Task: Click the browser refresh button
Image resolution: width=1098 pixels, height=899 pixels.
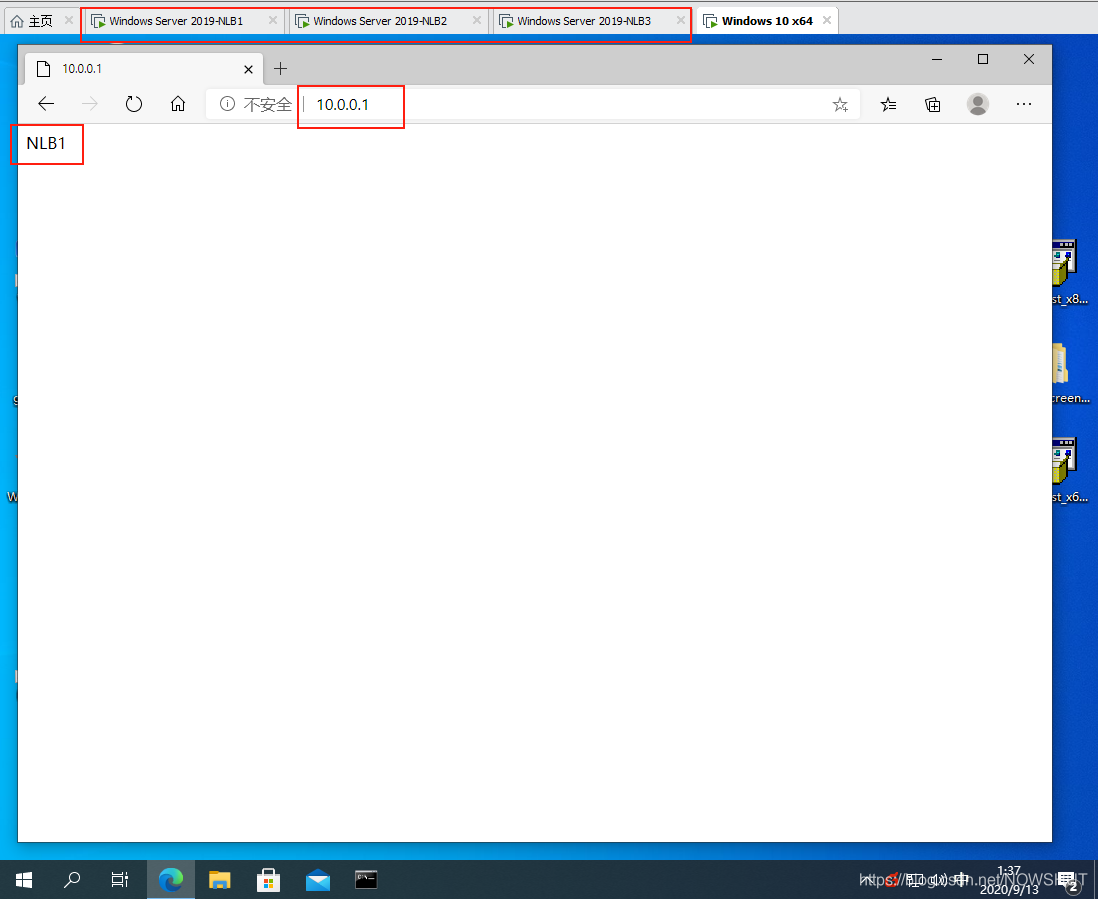Action: (x=134, y=104)
